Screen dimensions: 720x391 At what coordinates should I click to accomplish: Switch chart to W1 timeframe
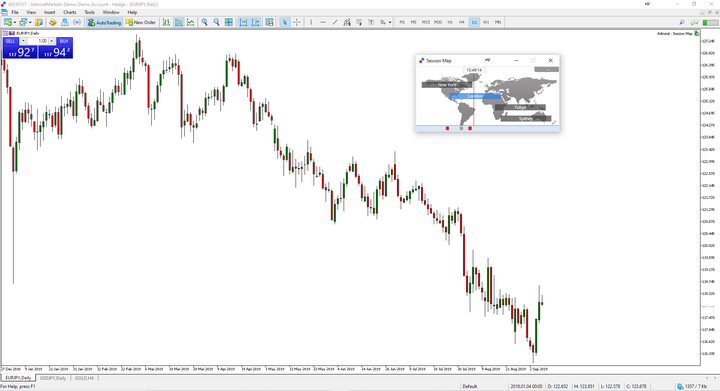click(x=486, y=22)
